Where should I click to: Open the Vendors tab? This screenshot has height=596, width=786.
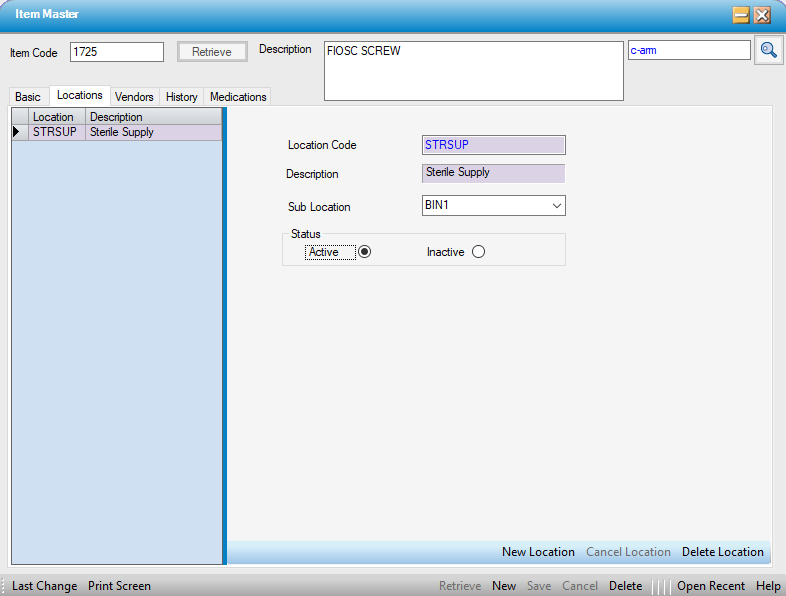point(134,97)
